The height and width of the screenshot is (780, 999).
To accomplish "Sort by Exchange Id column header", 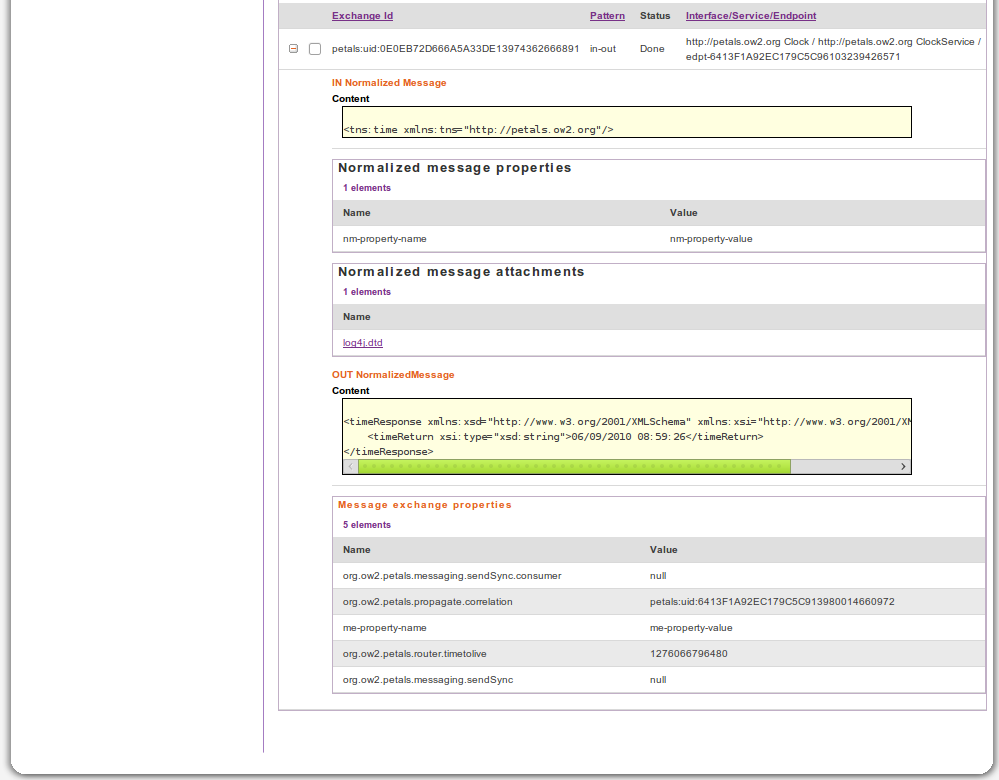I will click(362, 16).
